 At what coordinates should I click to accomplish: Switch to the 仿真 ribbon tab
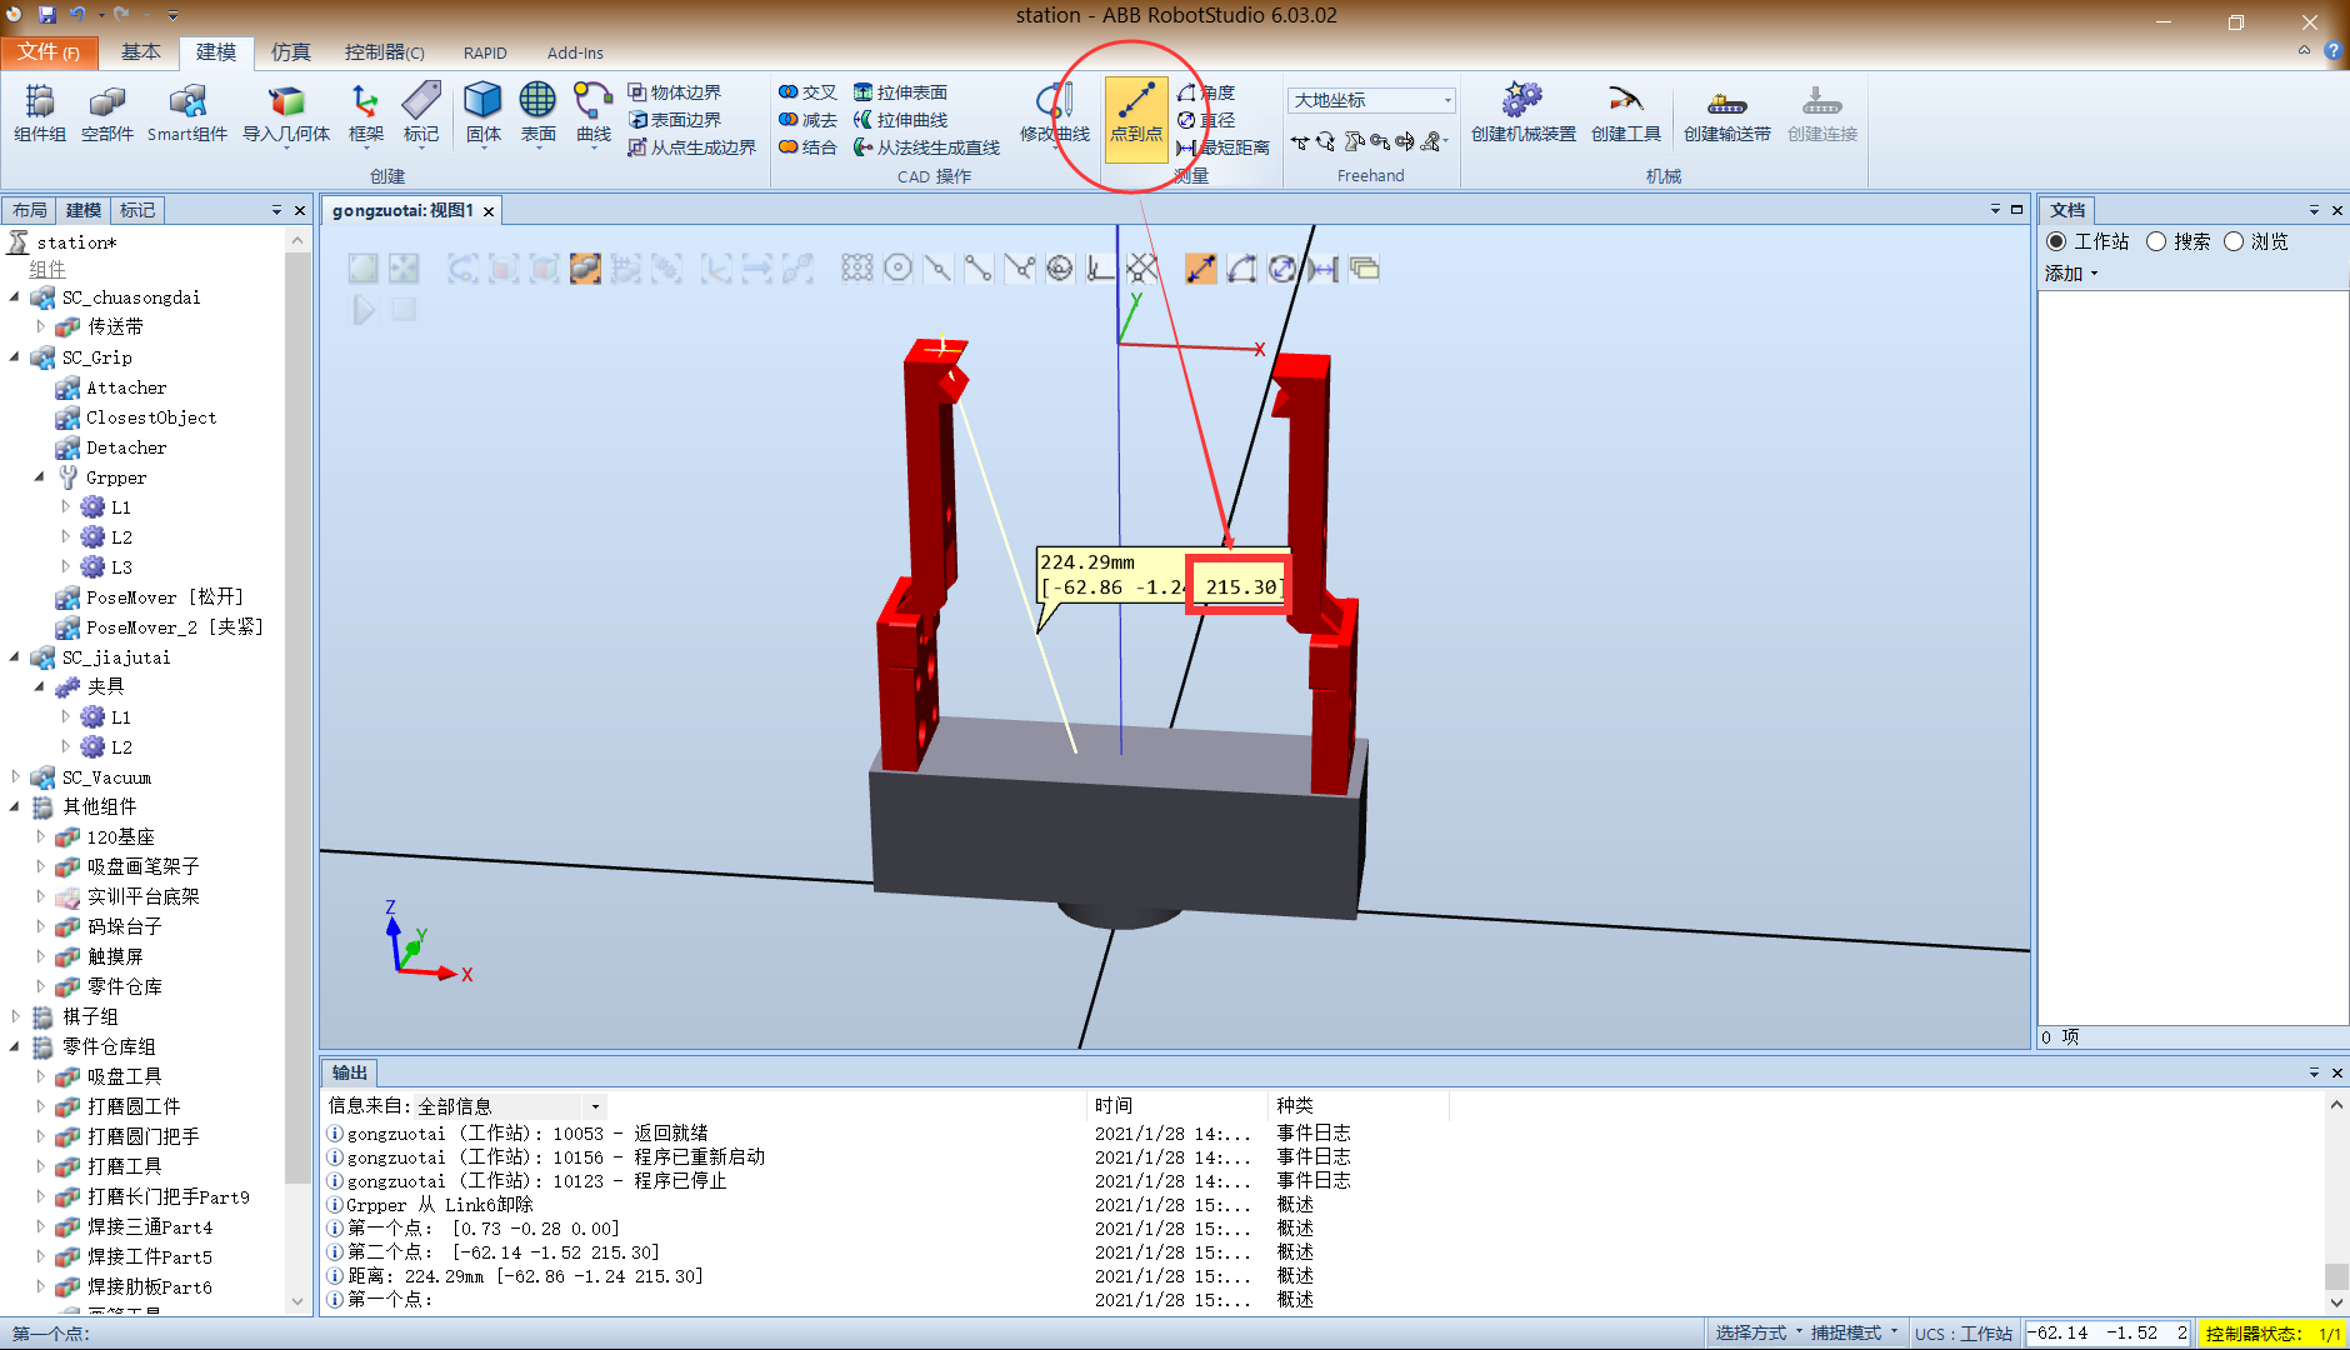point(290,52)
